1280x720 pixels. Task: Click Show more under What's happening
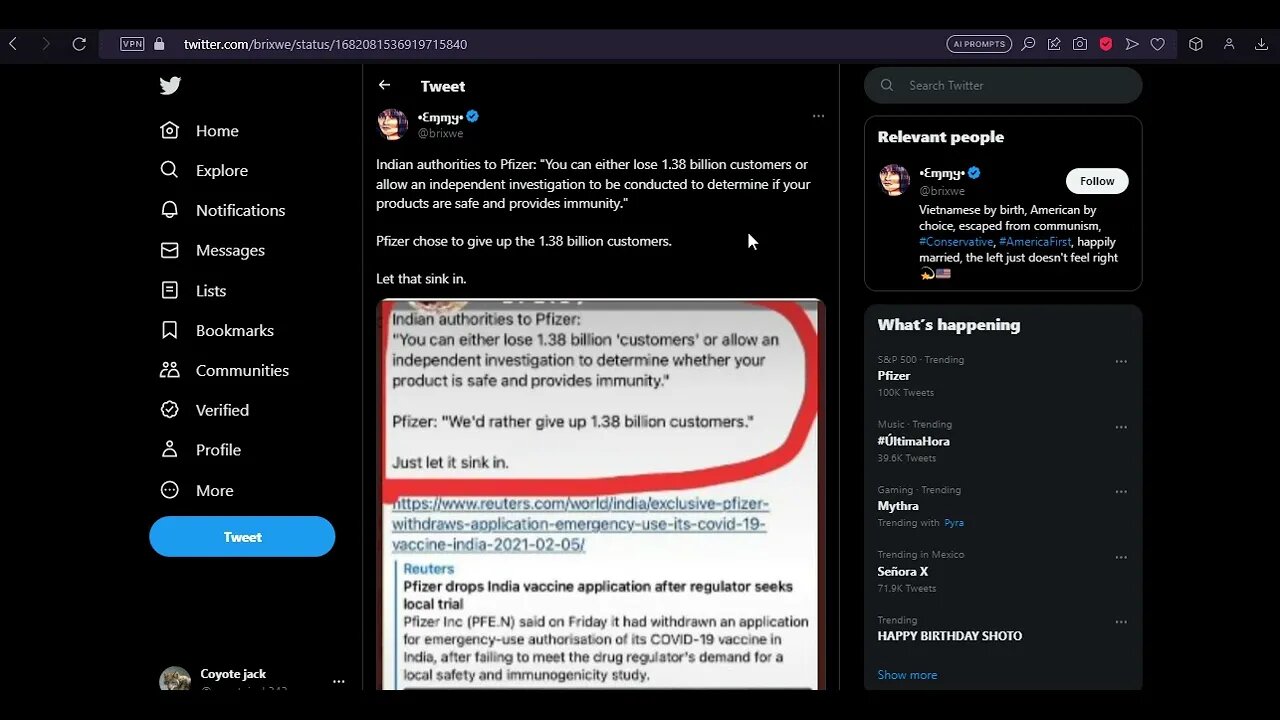(x=907, y=675)
